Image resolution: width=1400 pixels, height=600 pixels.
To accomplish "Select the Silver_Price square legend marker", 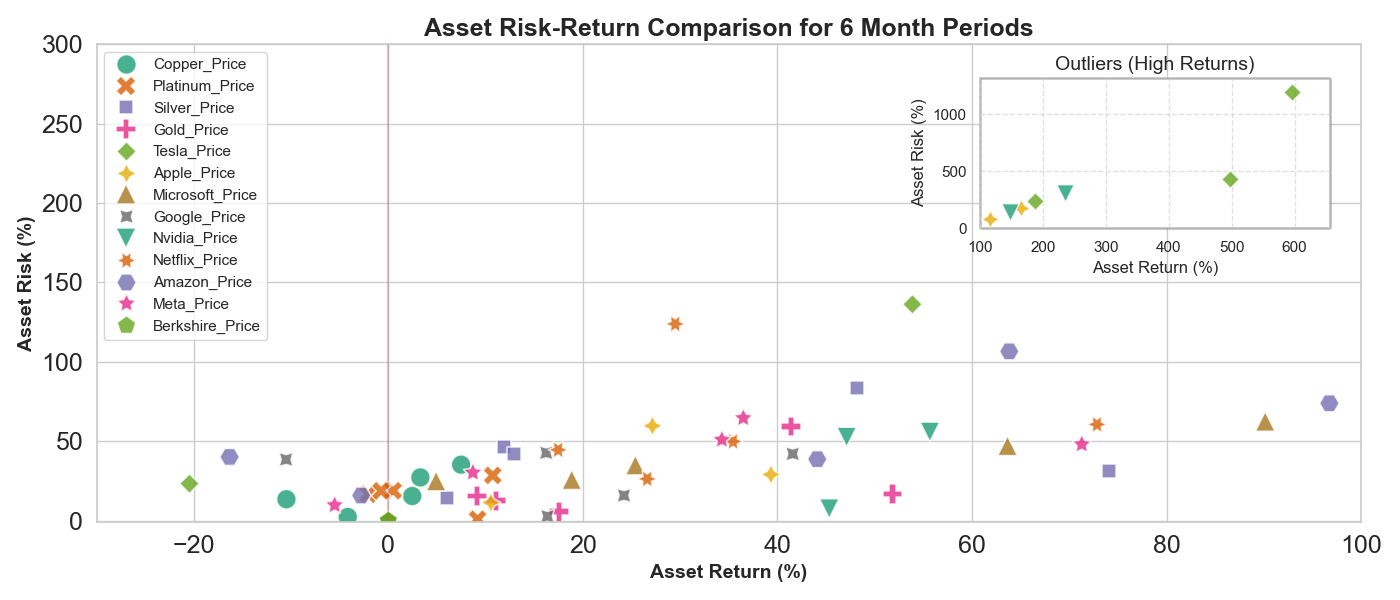I will tap(126, 108).
